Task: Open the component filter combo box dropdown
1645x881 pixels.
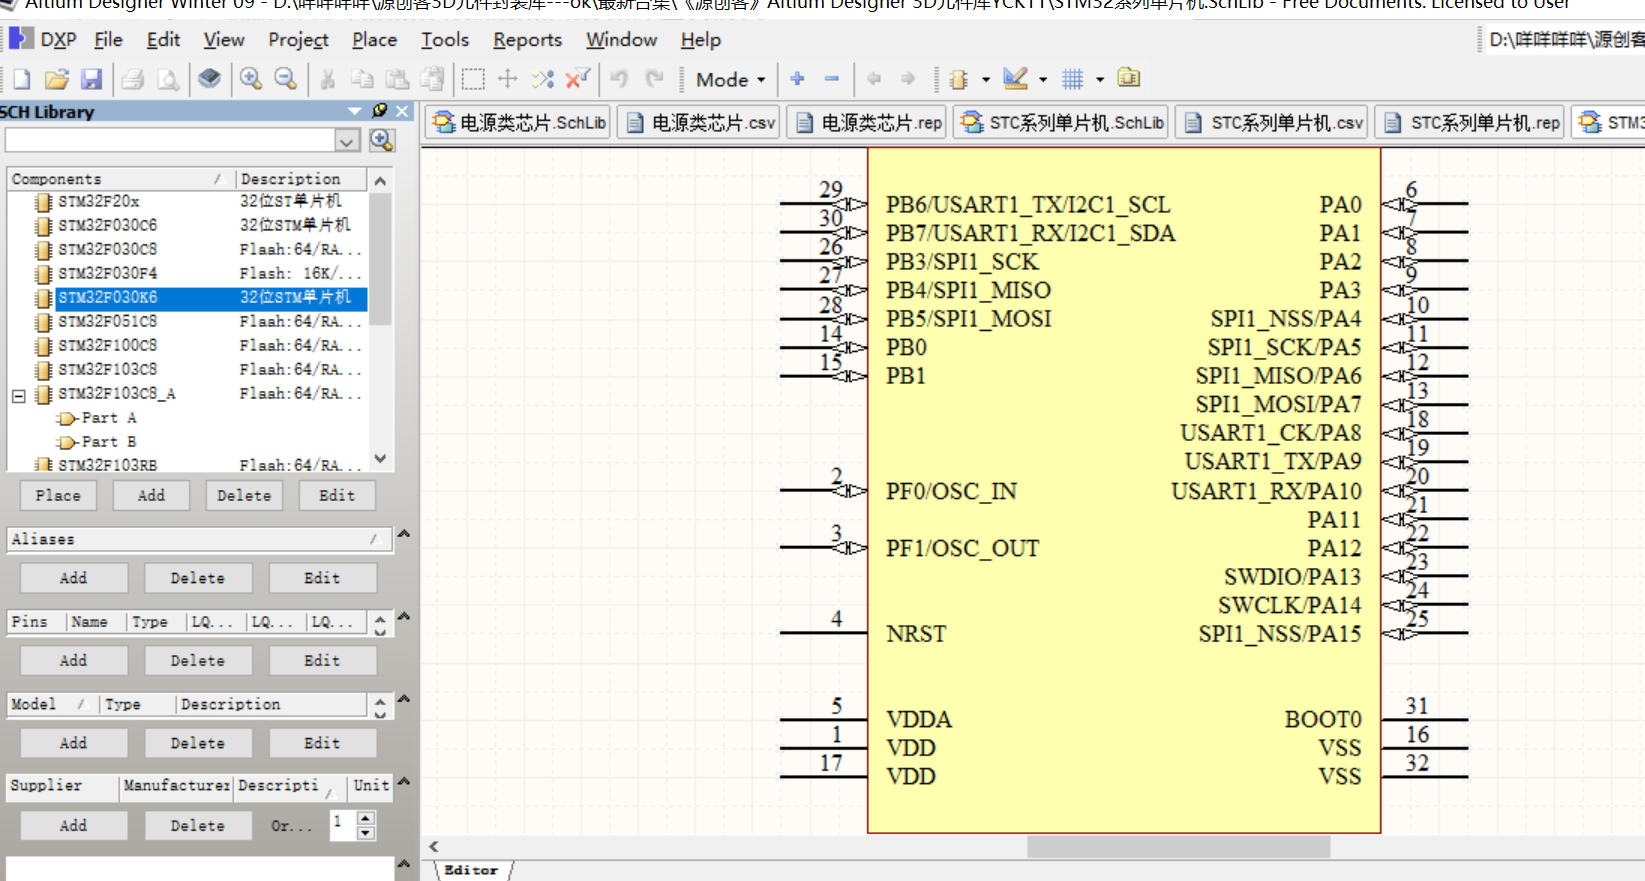Action: click(347, 141)
